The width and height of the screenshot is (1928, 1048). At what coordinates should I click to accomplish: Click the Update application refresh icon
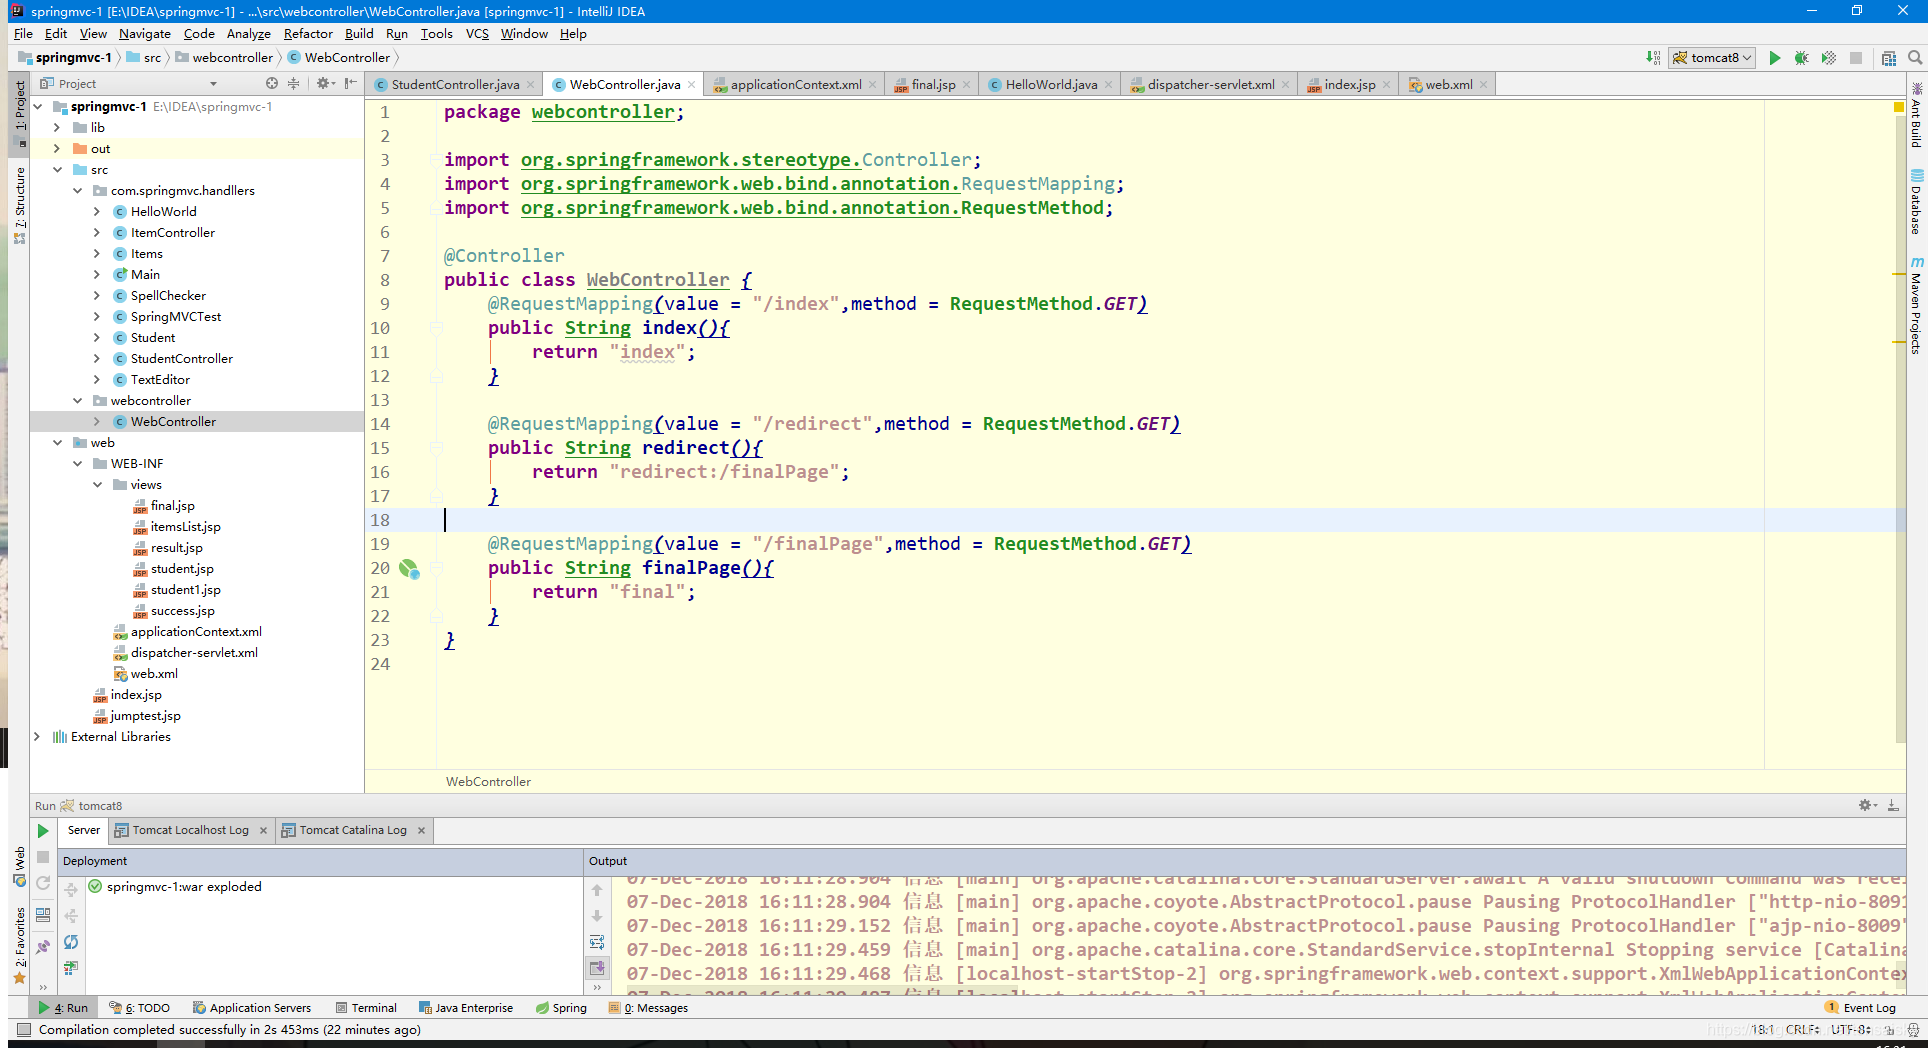click(x=43, y=883)
